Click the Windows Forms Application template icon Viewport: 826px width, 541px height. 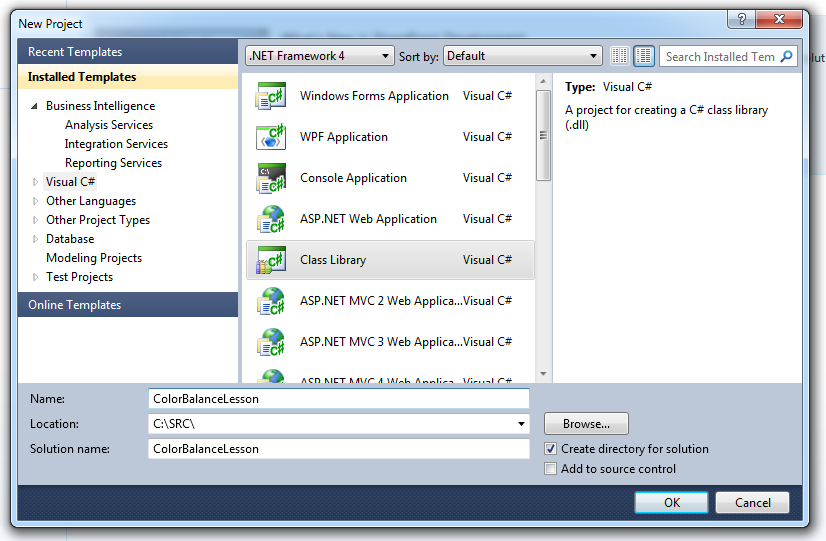(271, 96)
